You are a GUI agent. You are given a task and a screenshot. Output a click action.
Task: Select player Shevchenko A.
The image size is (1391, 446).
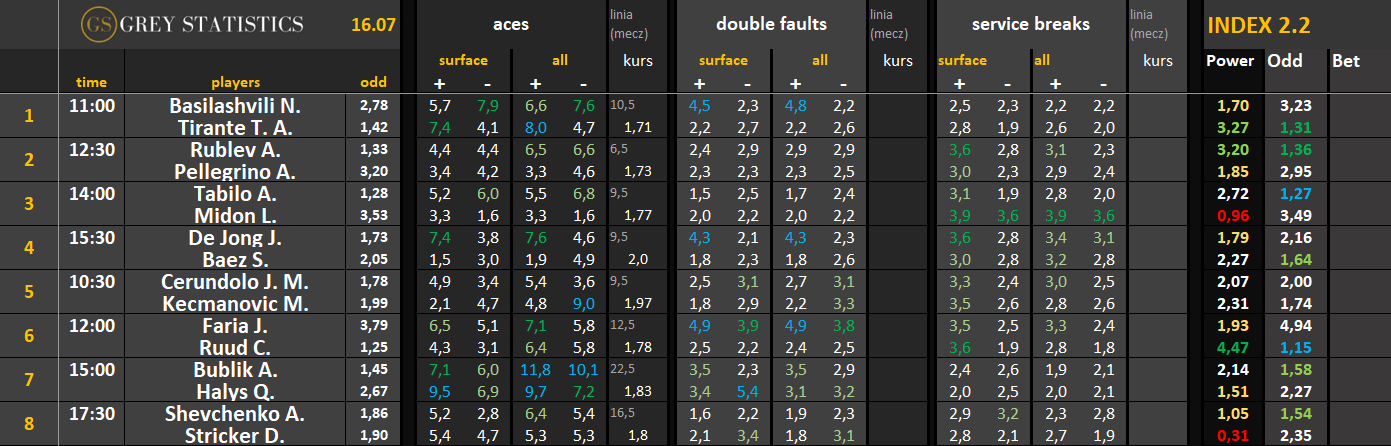point(235,413)
